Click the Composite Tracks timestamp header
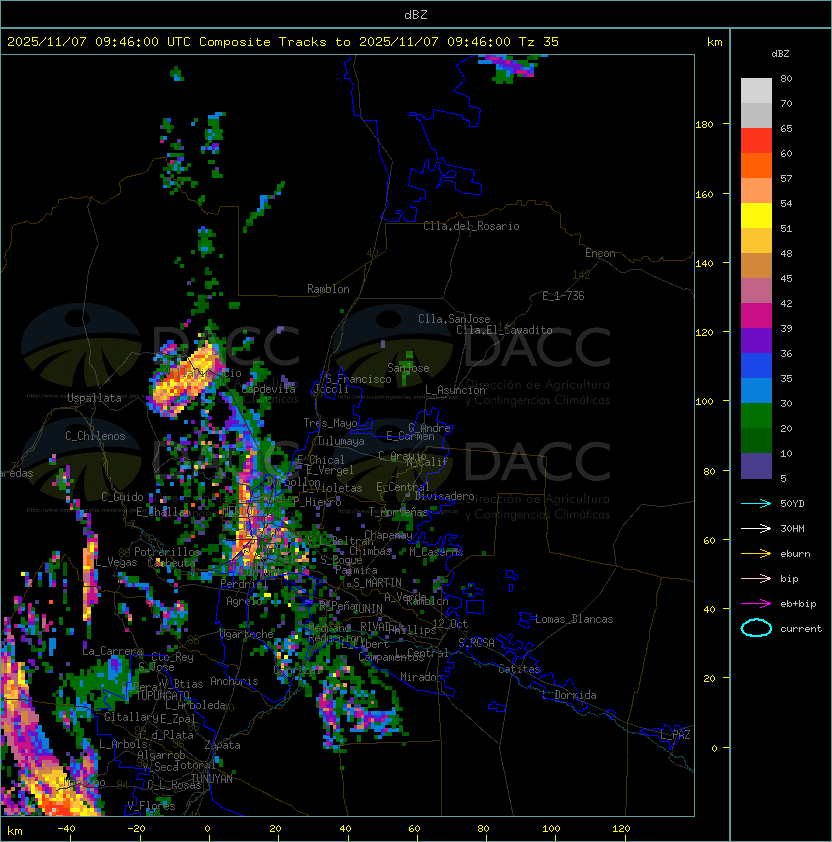Image resolution: width=832 pixels, height=842 pixels. coord(283,42)
